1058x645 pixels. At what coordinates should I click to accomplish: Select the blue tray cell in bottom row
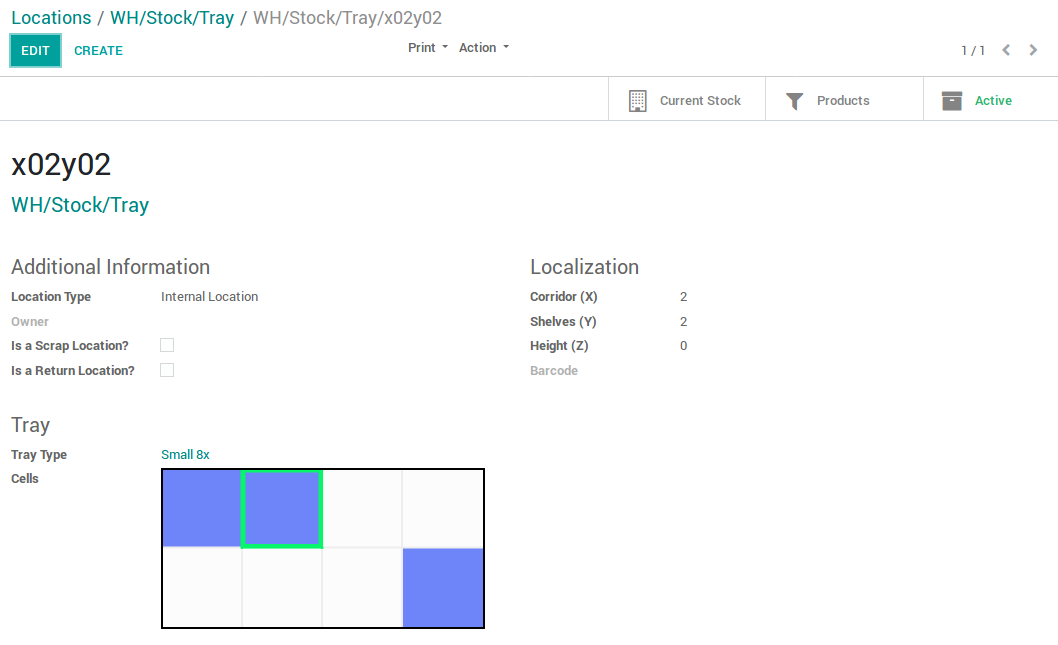[x=443, y=588]
